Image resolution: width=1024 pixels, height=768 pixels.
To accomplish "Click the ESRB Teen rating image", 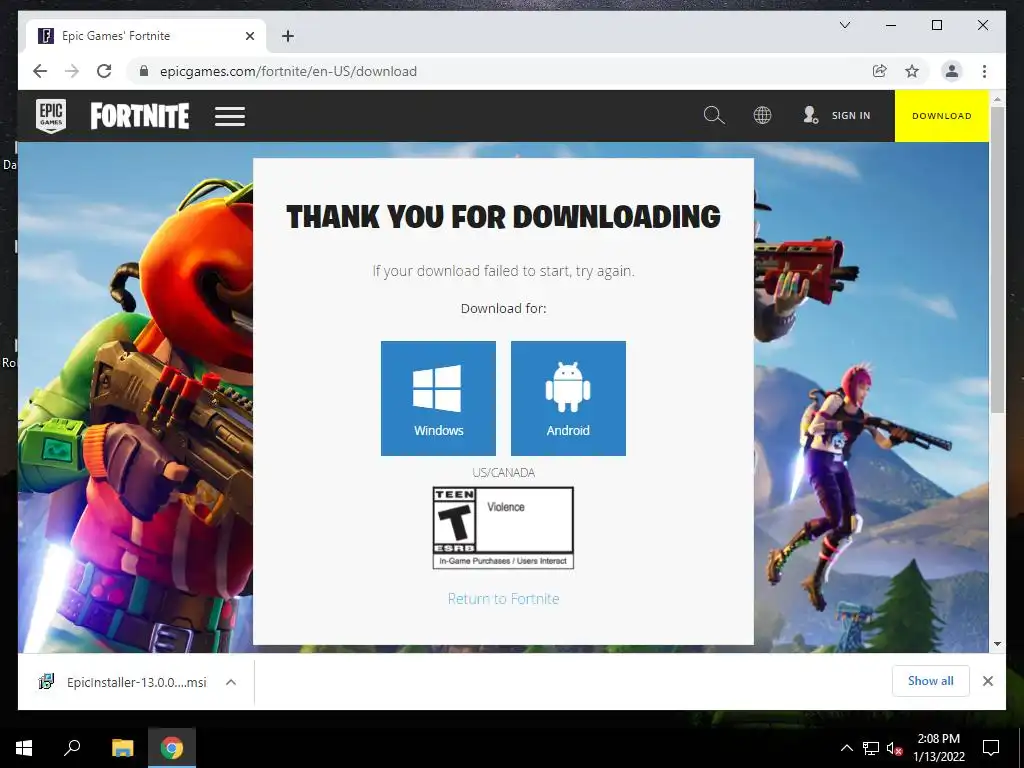I will pos(504,528).
